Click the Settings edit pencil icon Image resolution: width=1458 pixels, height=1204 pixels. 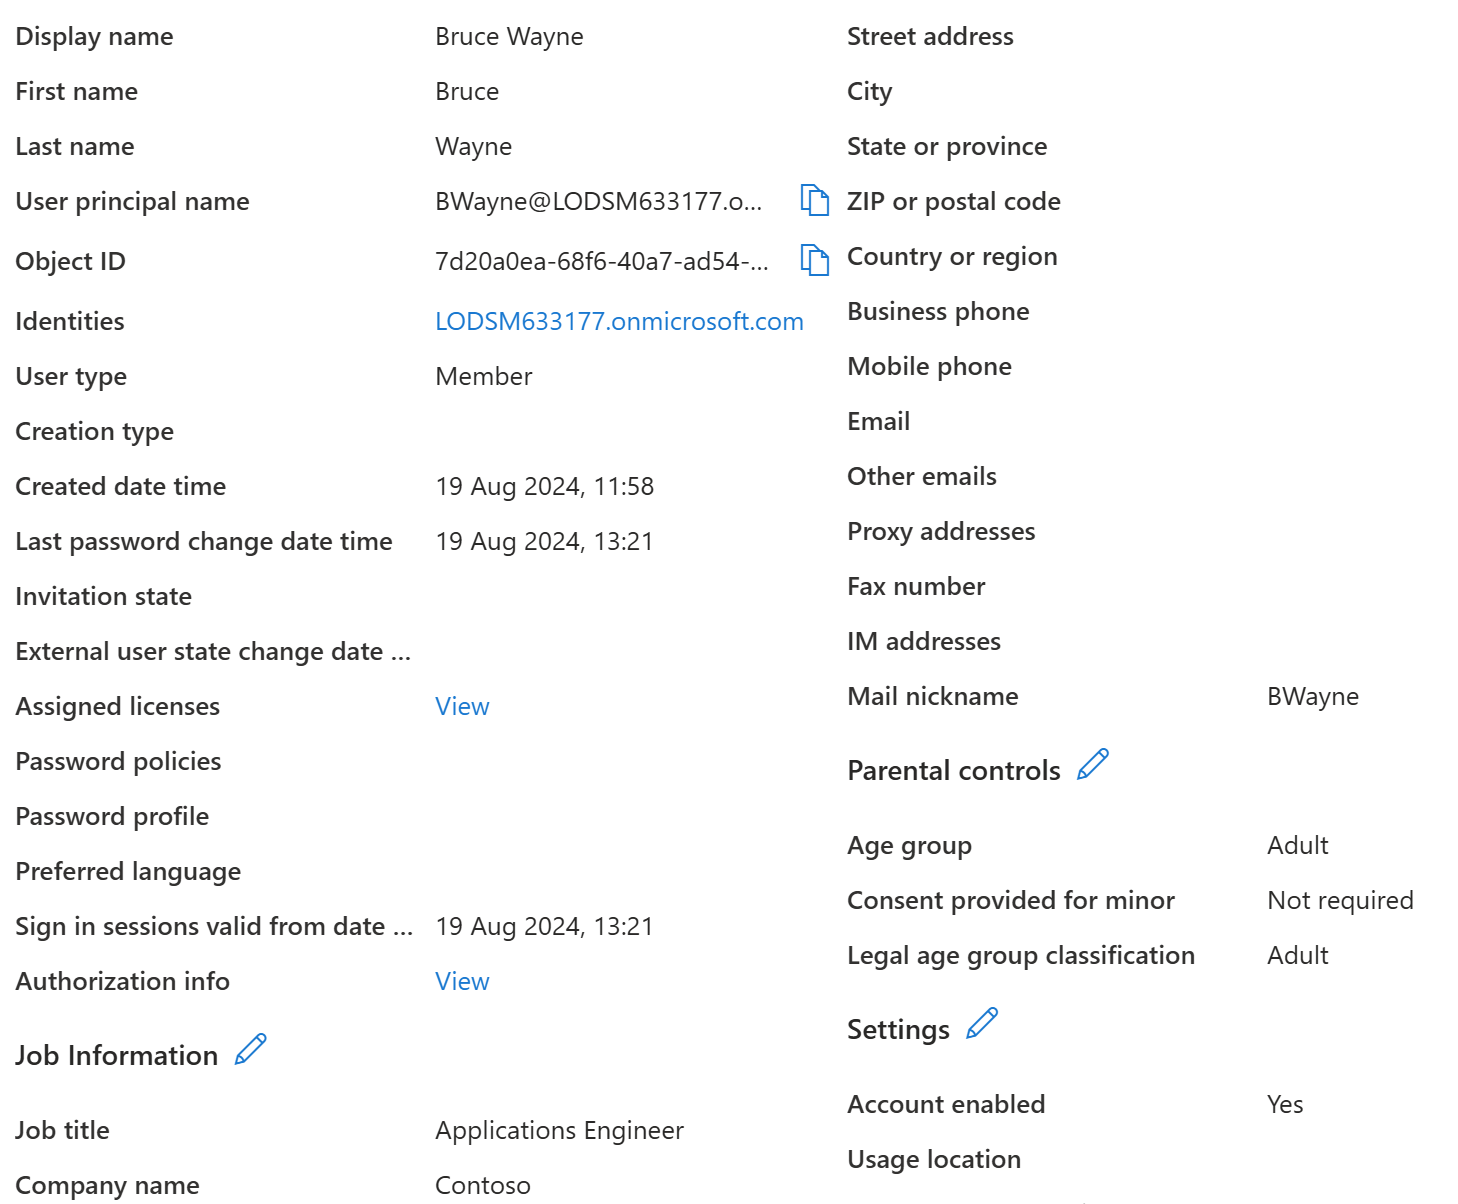pyautogui.click(x=982, y=1024)
